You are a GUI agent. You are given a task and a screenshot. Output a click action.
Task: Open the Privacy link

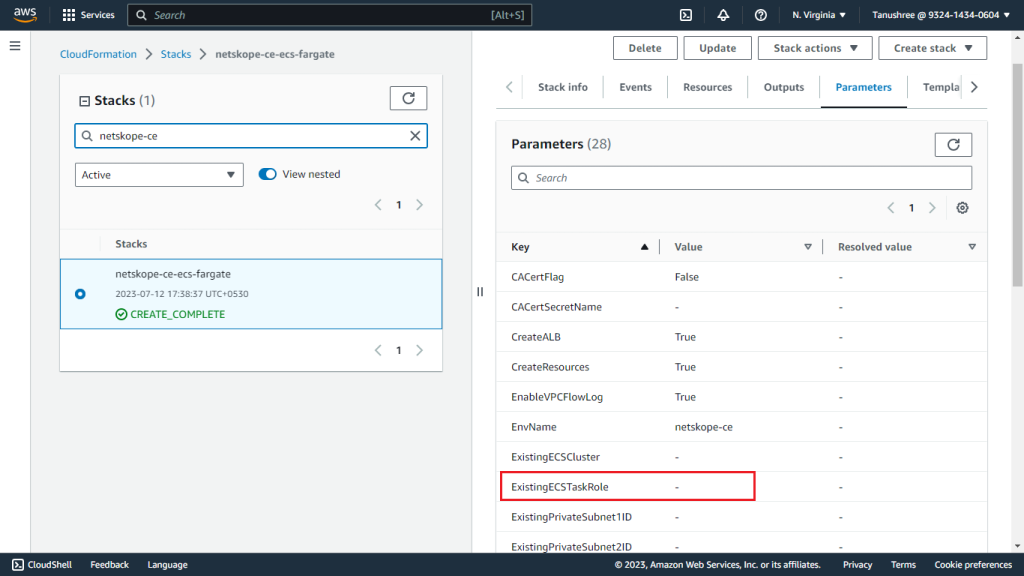(857, 565)
